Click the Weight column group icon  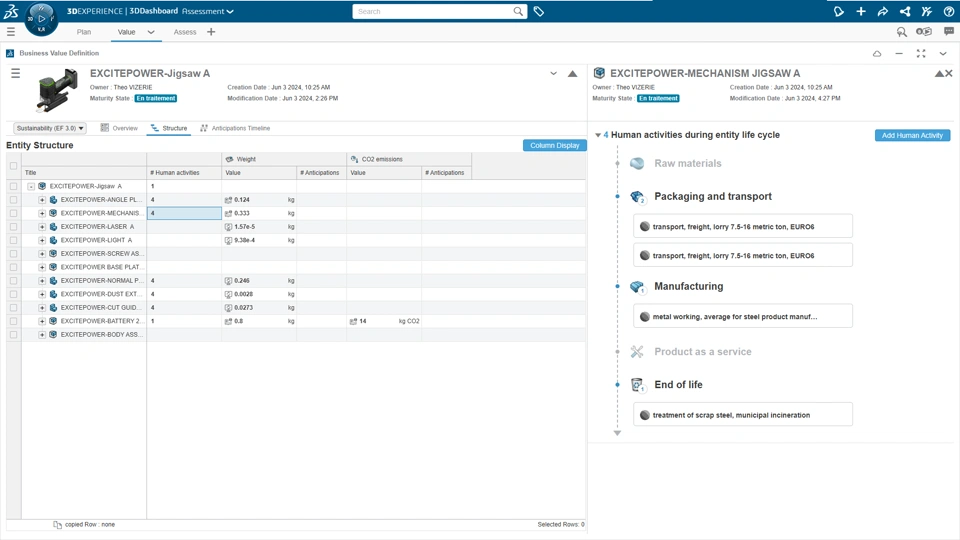(229, 159)
